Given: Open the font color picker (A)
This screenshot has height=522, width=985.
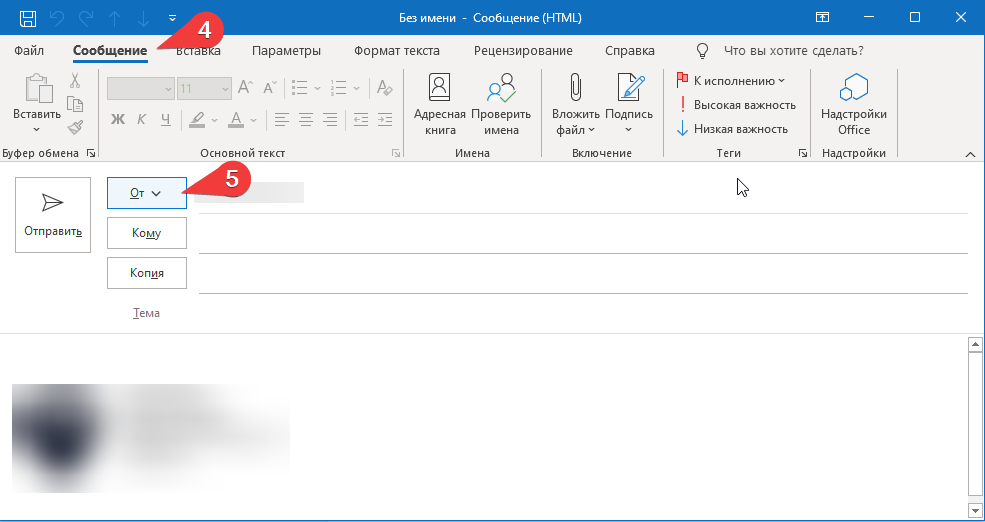Looking at the screenshot, I should pyautogui.click(x=236, y=119).
